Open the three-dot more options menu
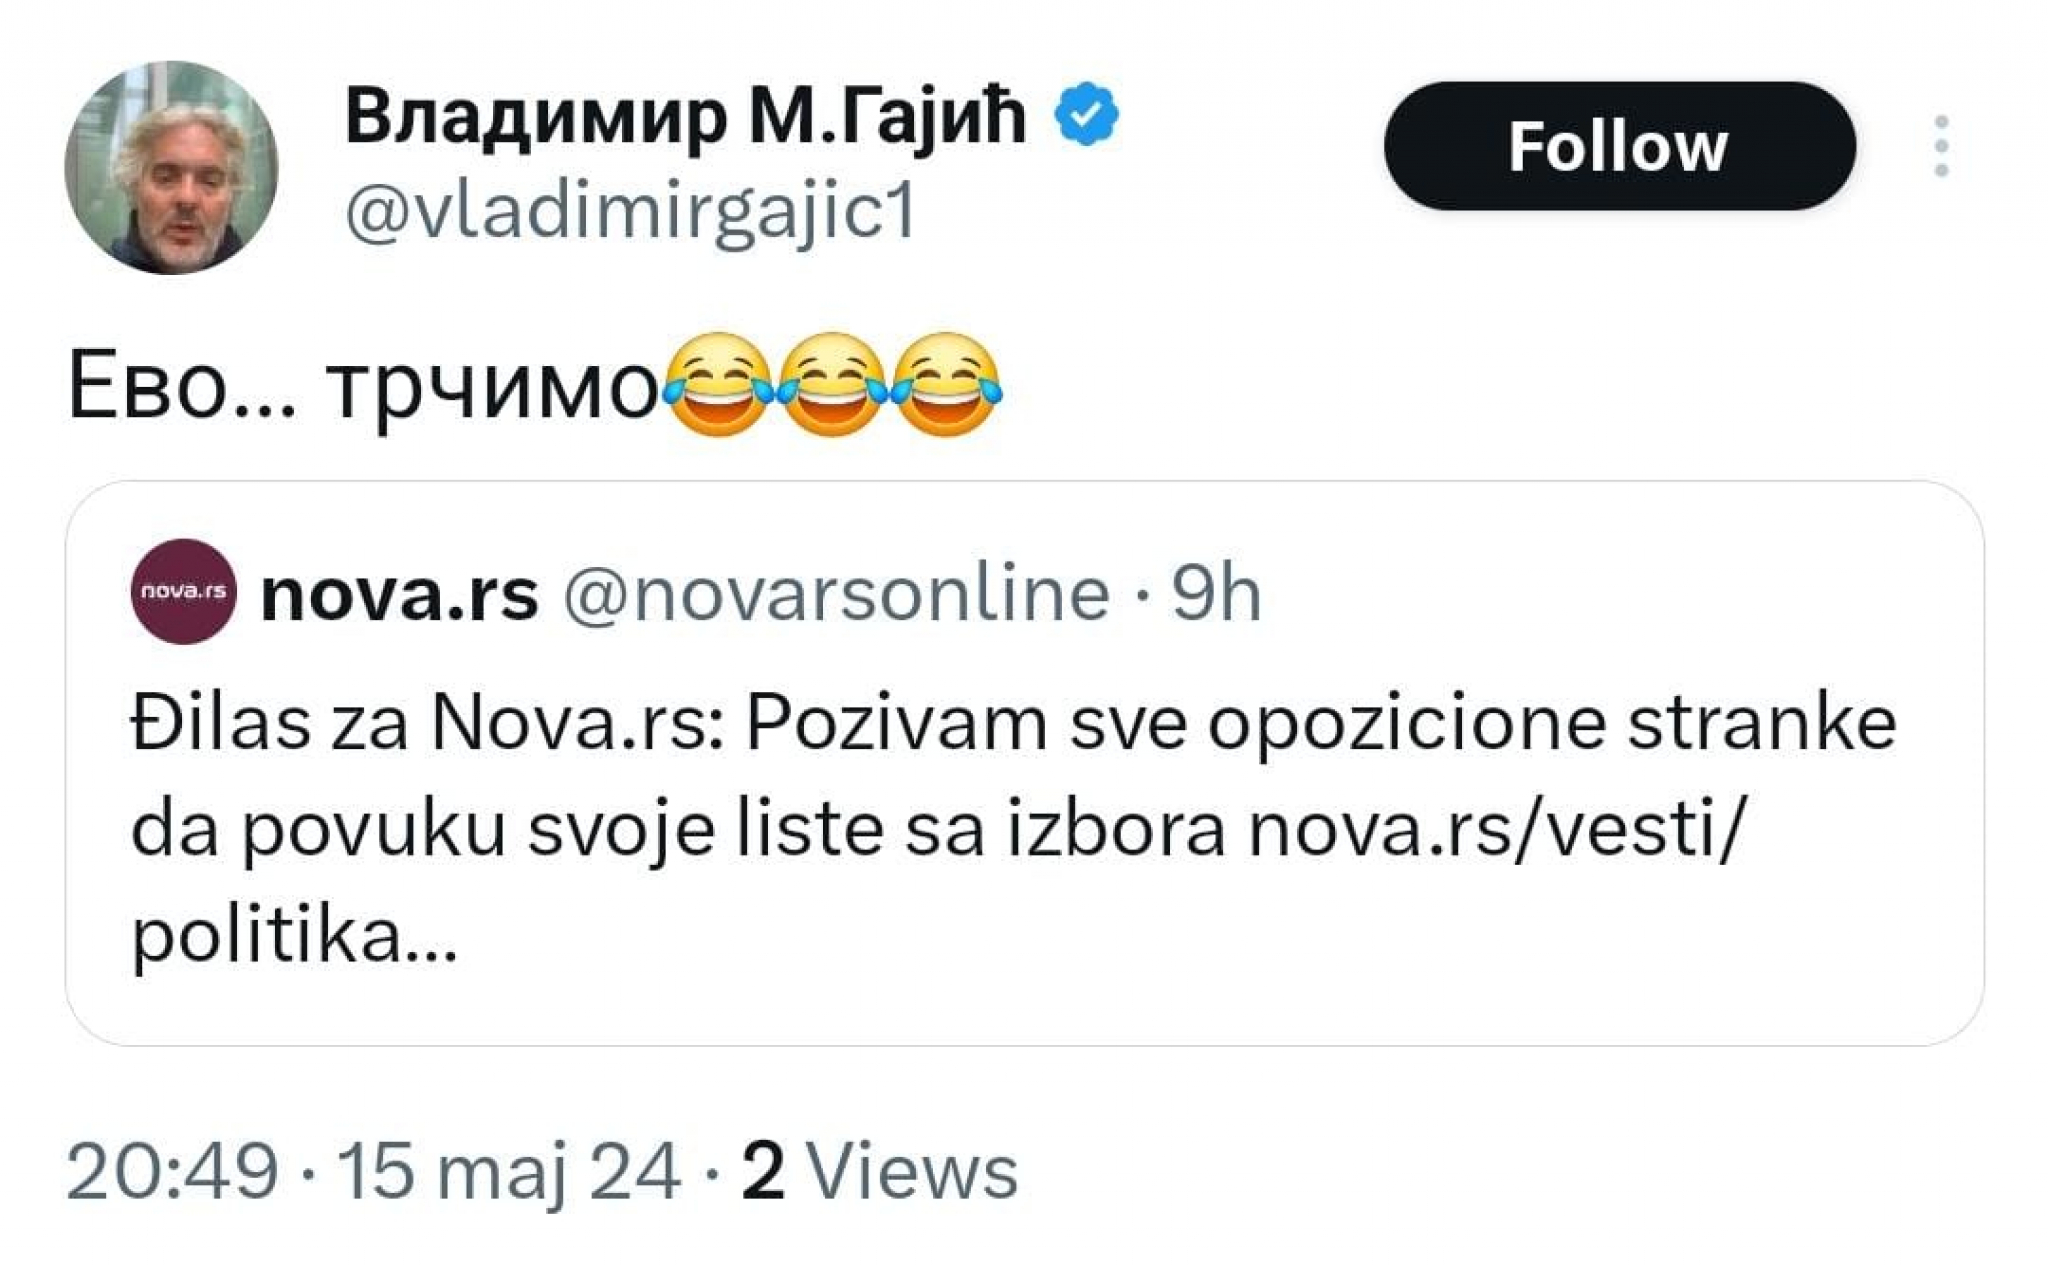The width and height of the screenshot is (2048, 1265). coord(1940,146)
